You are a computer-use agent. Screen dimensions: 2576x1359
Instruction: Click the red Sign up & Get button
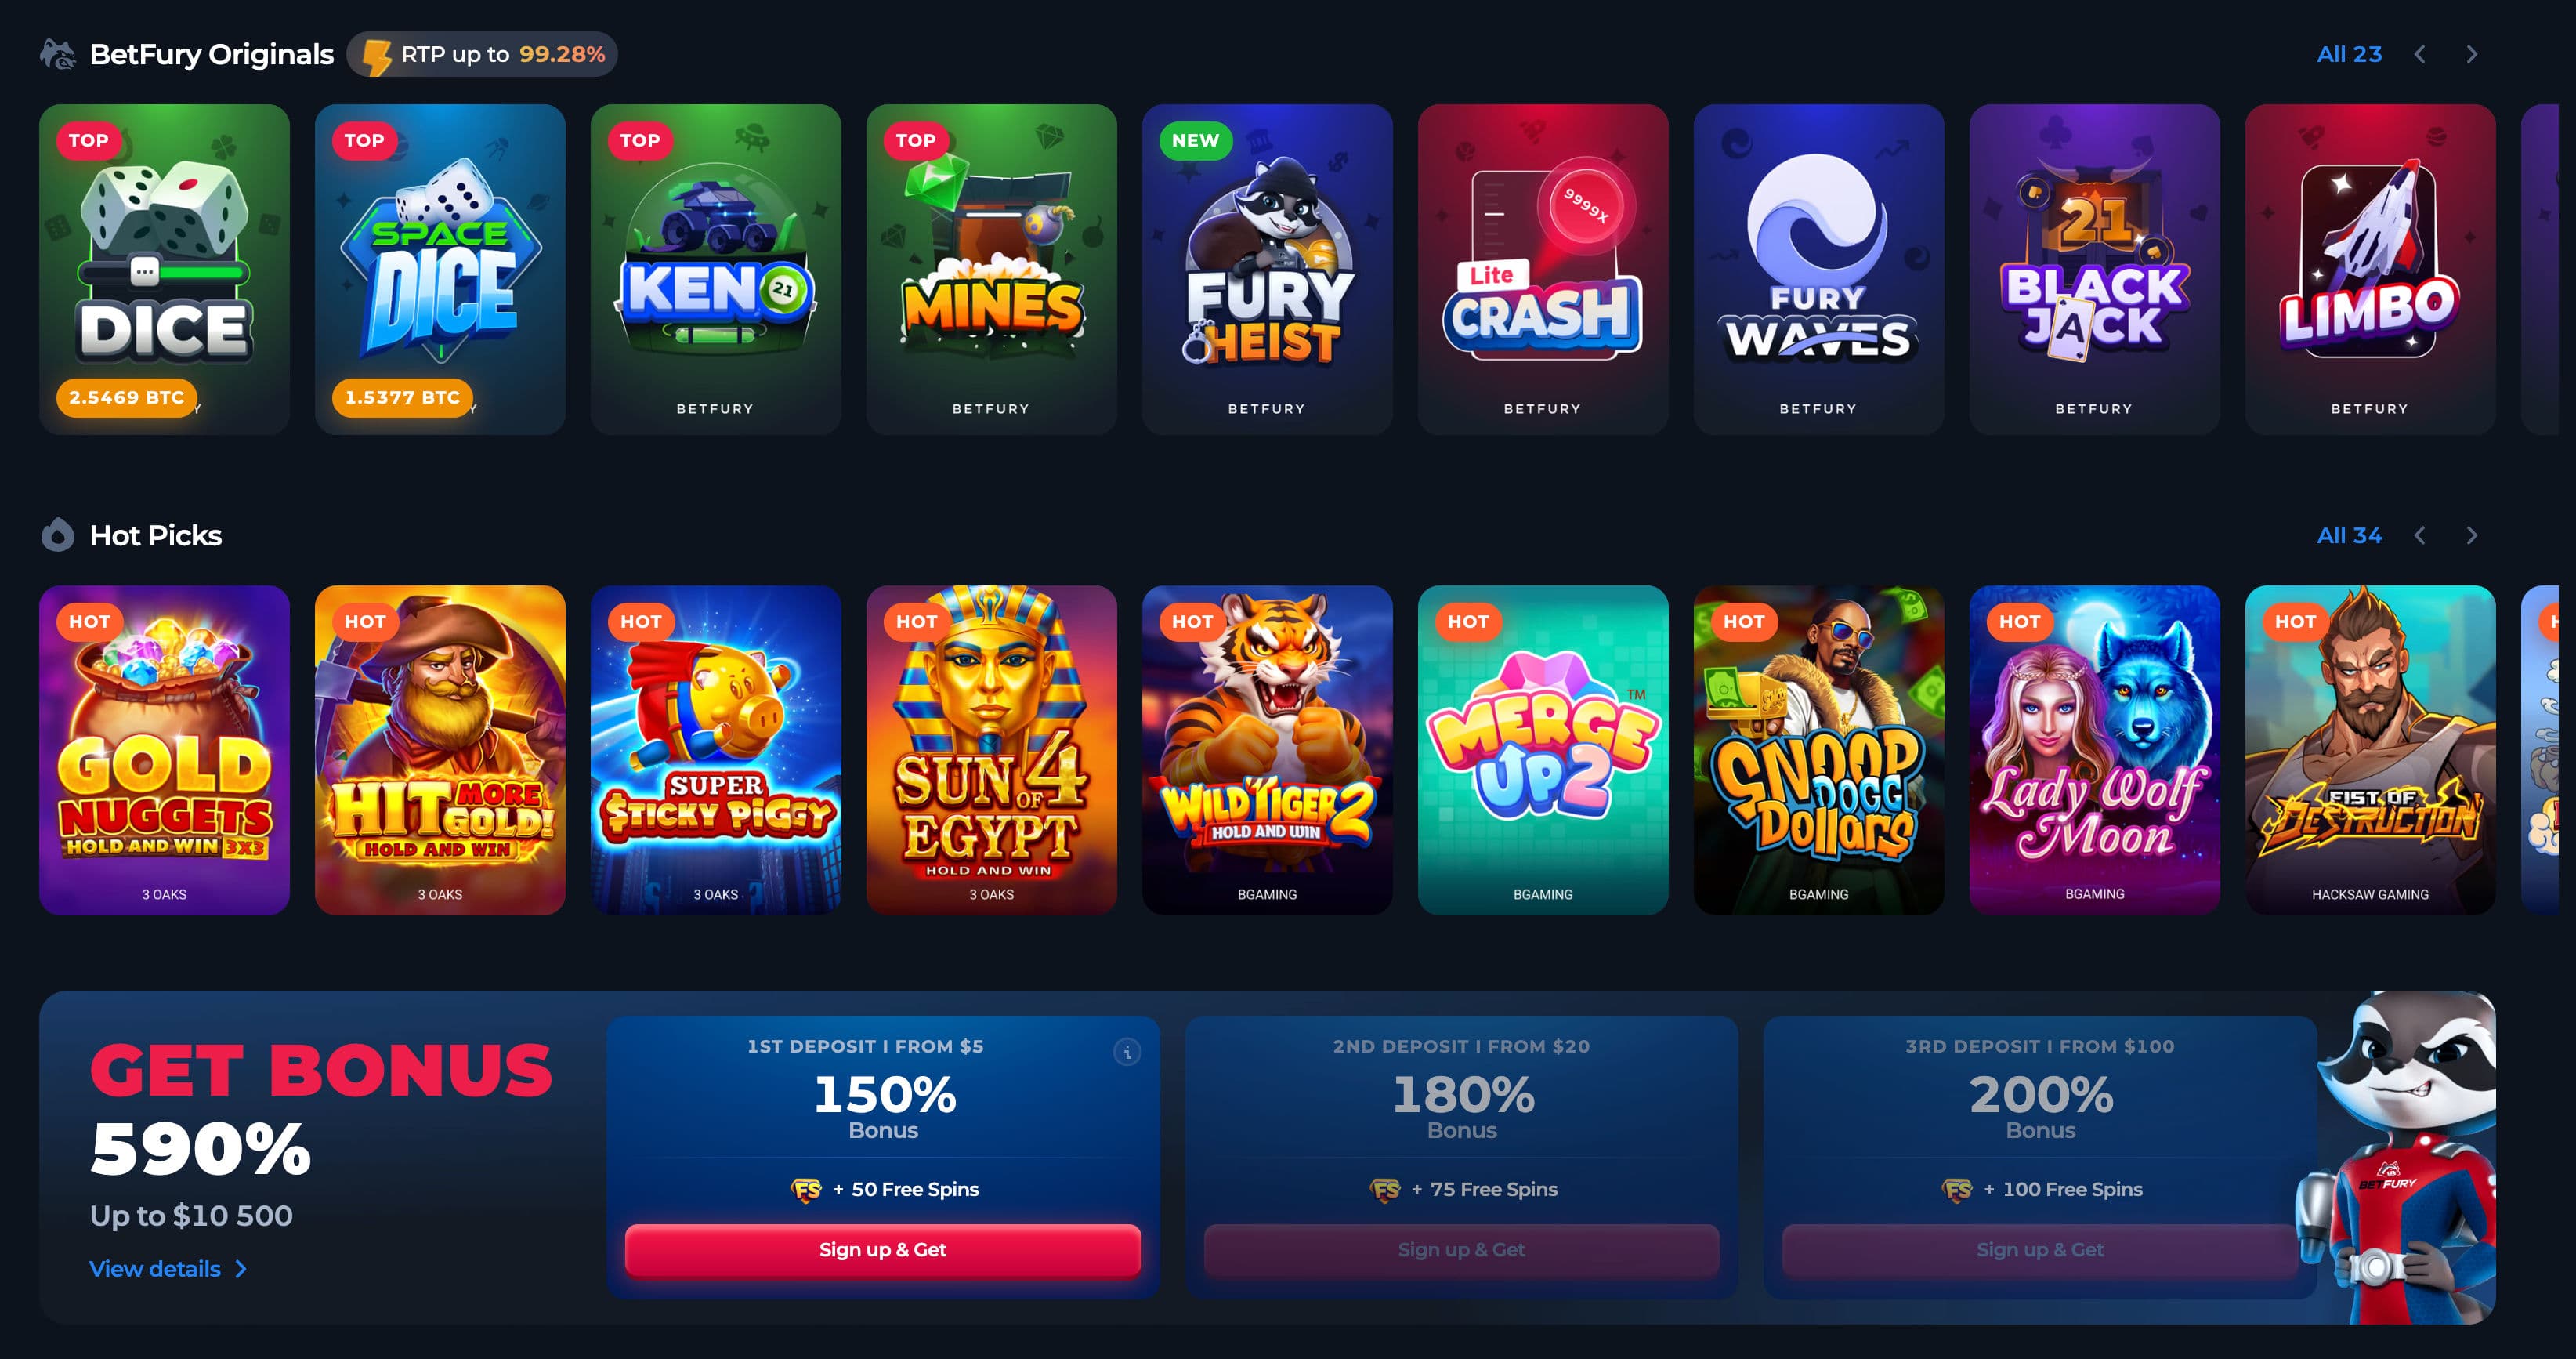click(883, 1250)
